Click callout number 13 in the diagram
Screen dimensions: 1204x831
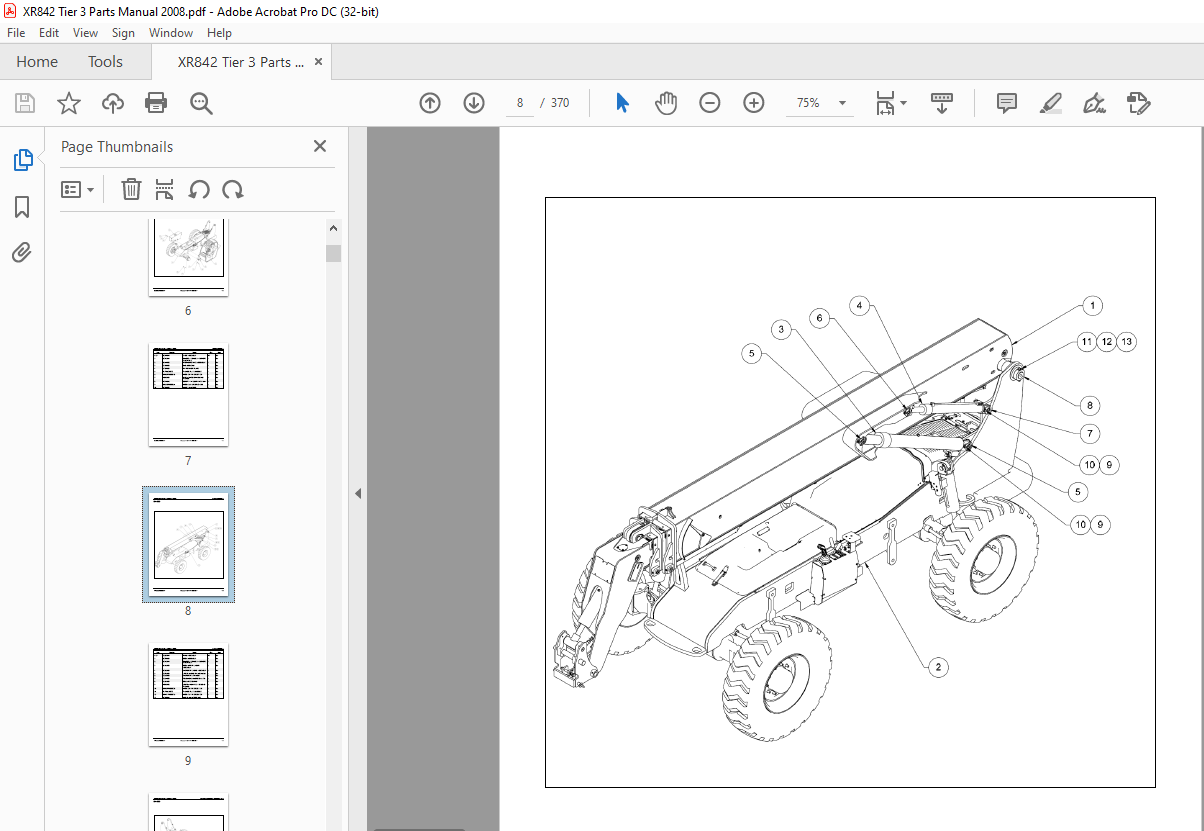pos(1127,342)
